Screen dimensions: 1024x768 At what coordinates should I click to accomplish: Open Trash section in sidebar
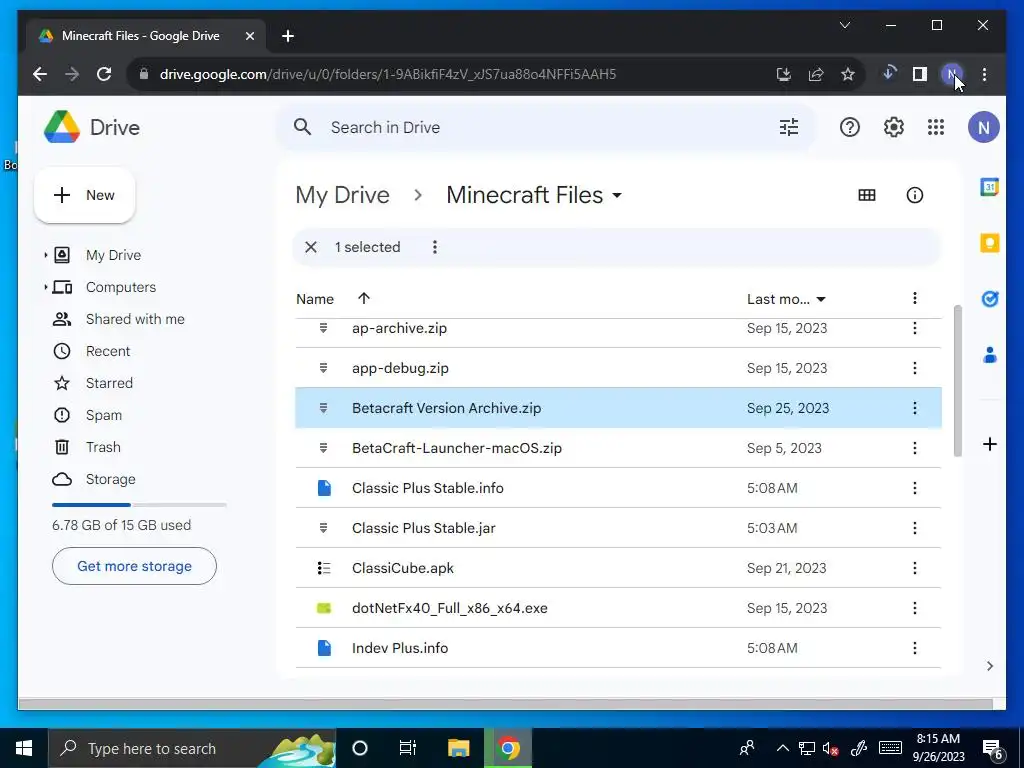(103, 447)
